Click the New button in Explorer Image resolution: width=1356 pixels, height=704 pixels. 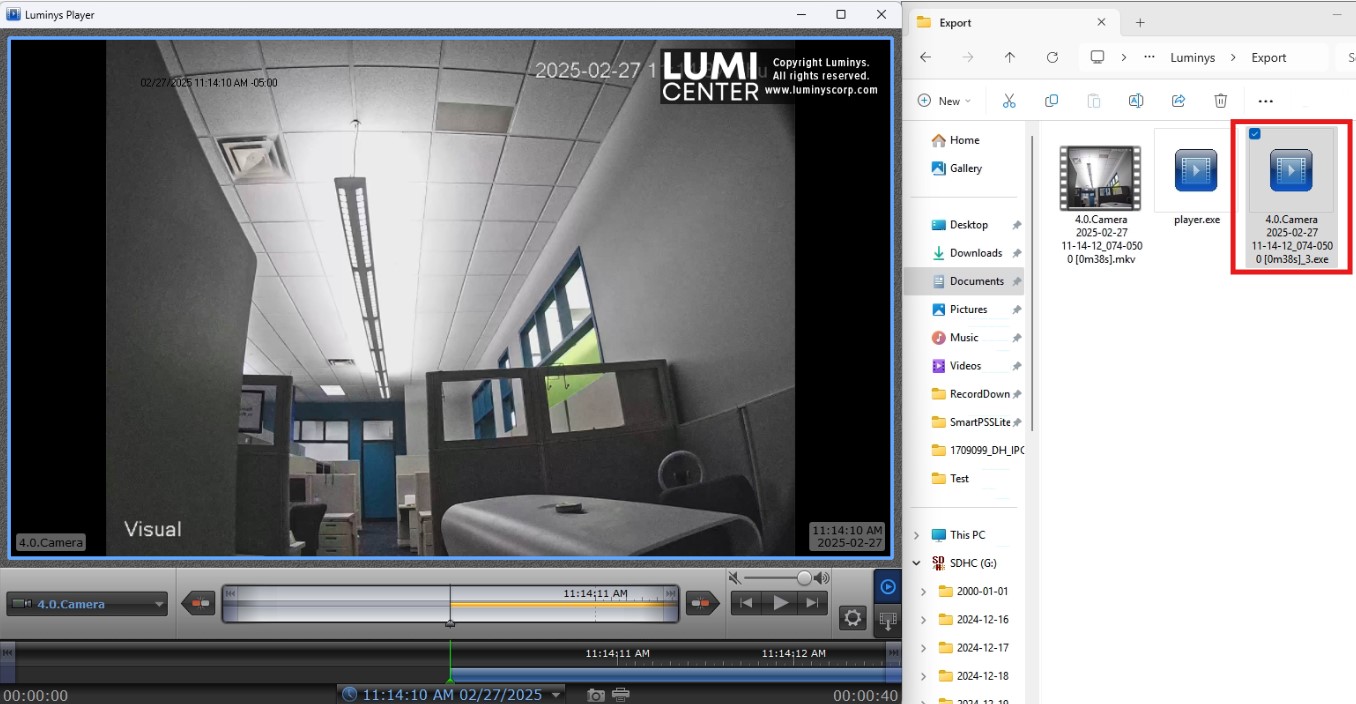[944, 101]
